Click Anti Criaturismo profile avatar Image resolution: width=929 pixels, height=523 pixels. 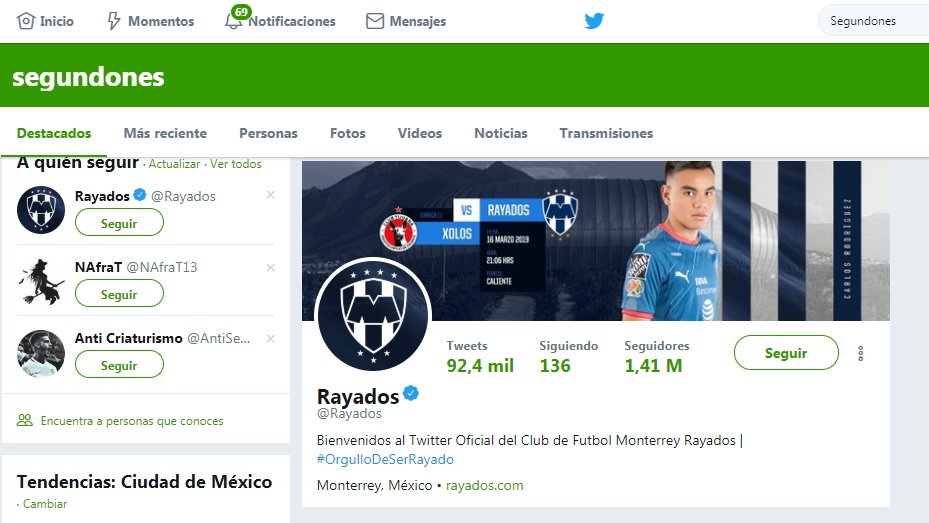tap(41, 352)
